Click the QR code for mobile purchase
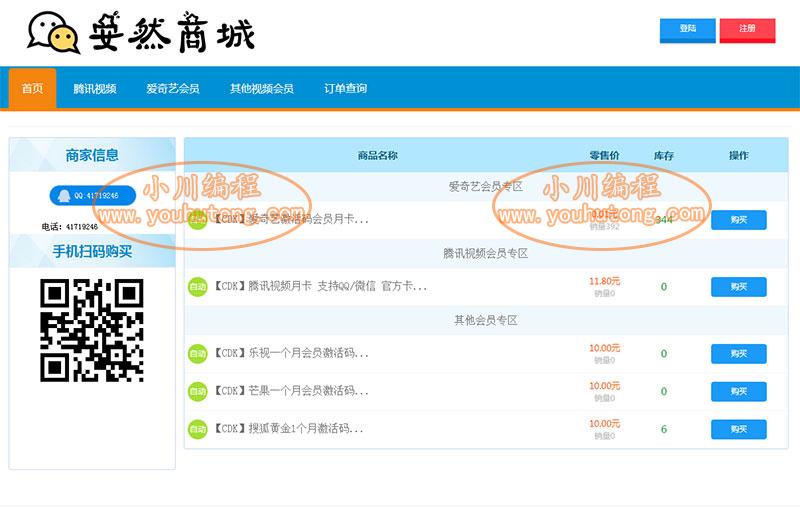800x509 pixels. pos(92,330)
